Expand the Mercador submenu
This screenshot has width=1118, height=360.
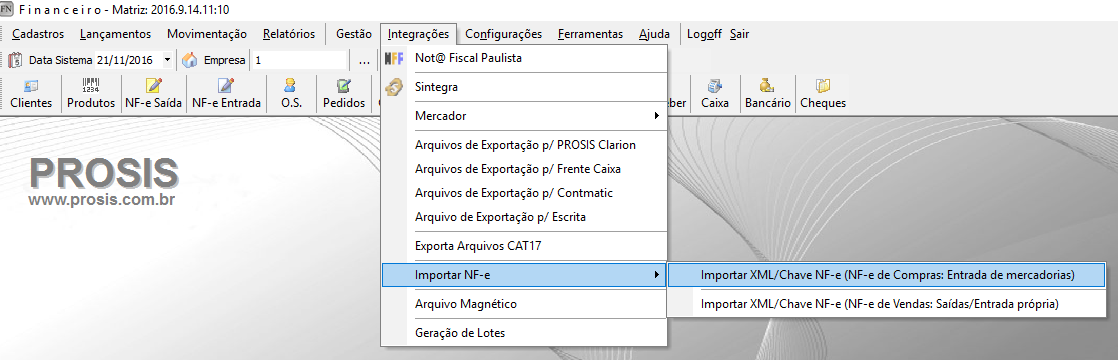(x=524, y=115)
